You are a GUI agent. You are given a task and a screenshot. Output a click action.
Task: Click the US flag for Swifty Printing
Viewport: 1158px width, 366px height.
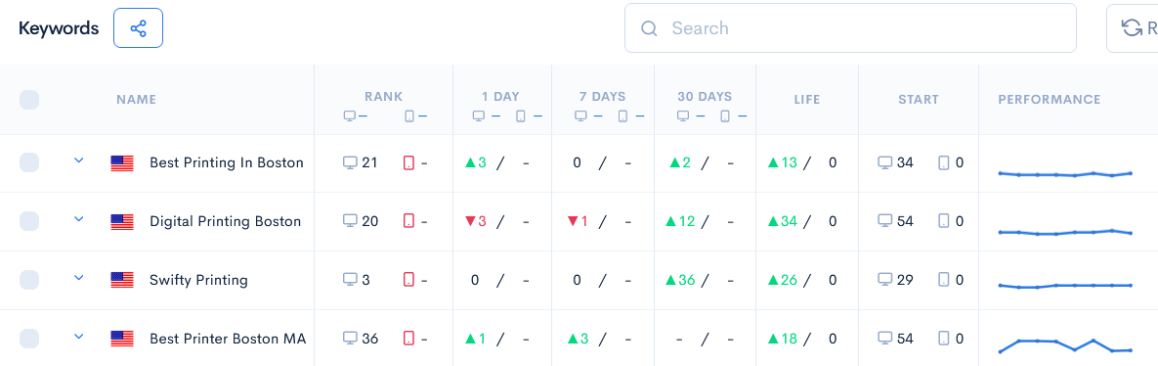pos(122,280)
